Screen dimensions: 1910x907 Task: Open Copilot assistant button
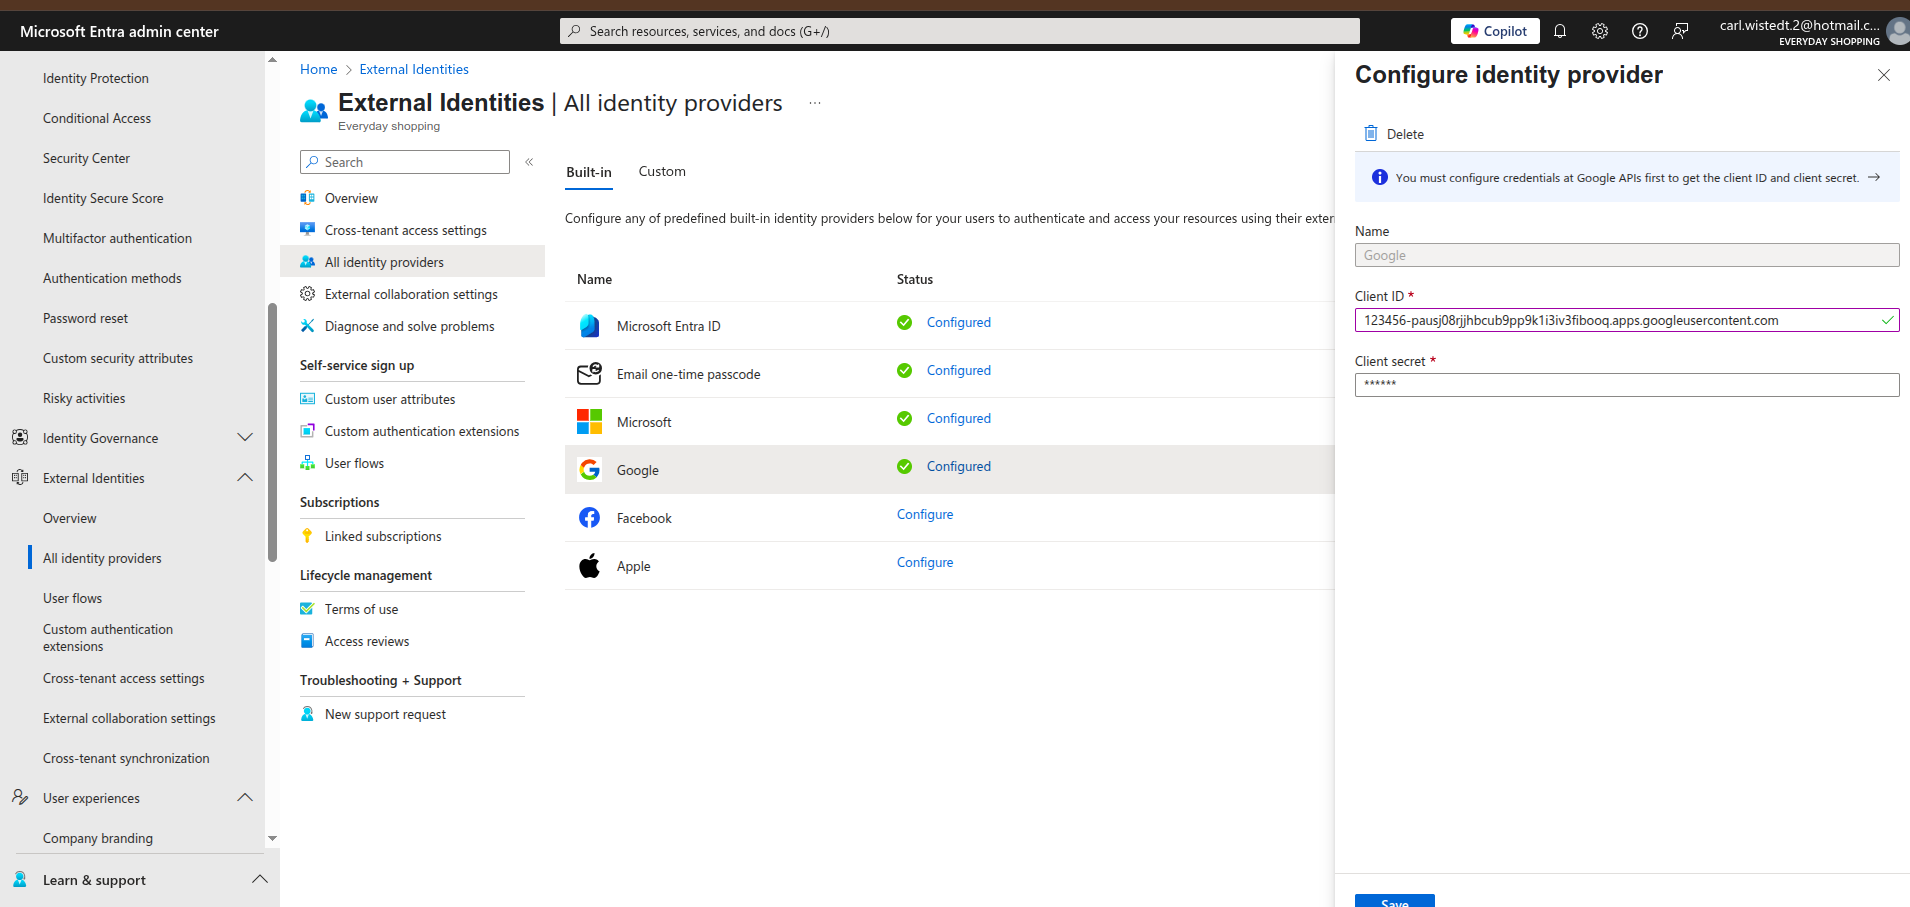(1495, 31)
